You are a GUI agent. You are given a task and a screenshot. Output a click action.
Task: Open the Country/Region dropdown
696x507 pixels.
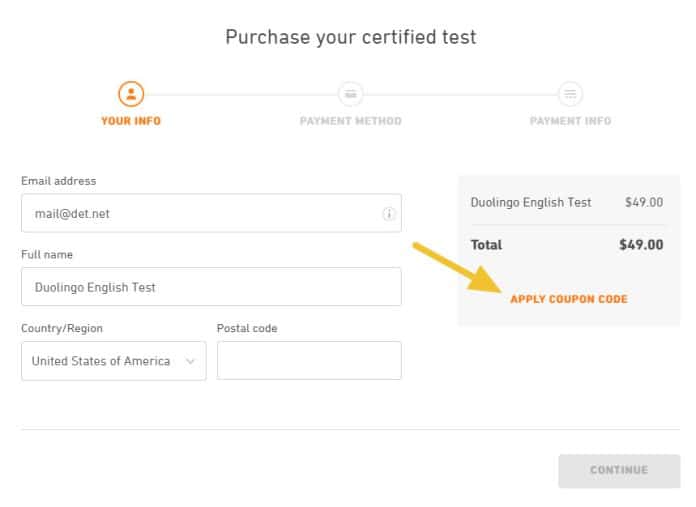pyautogui.click(x=113, y=361)
